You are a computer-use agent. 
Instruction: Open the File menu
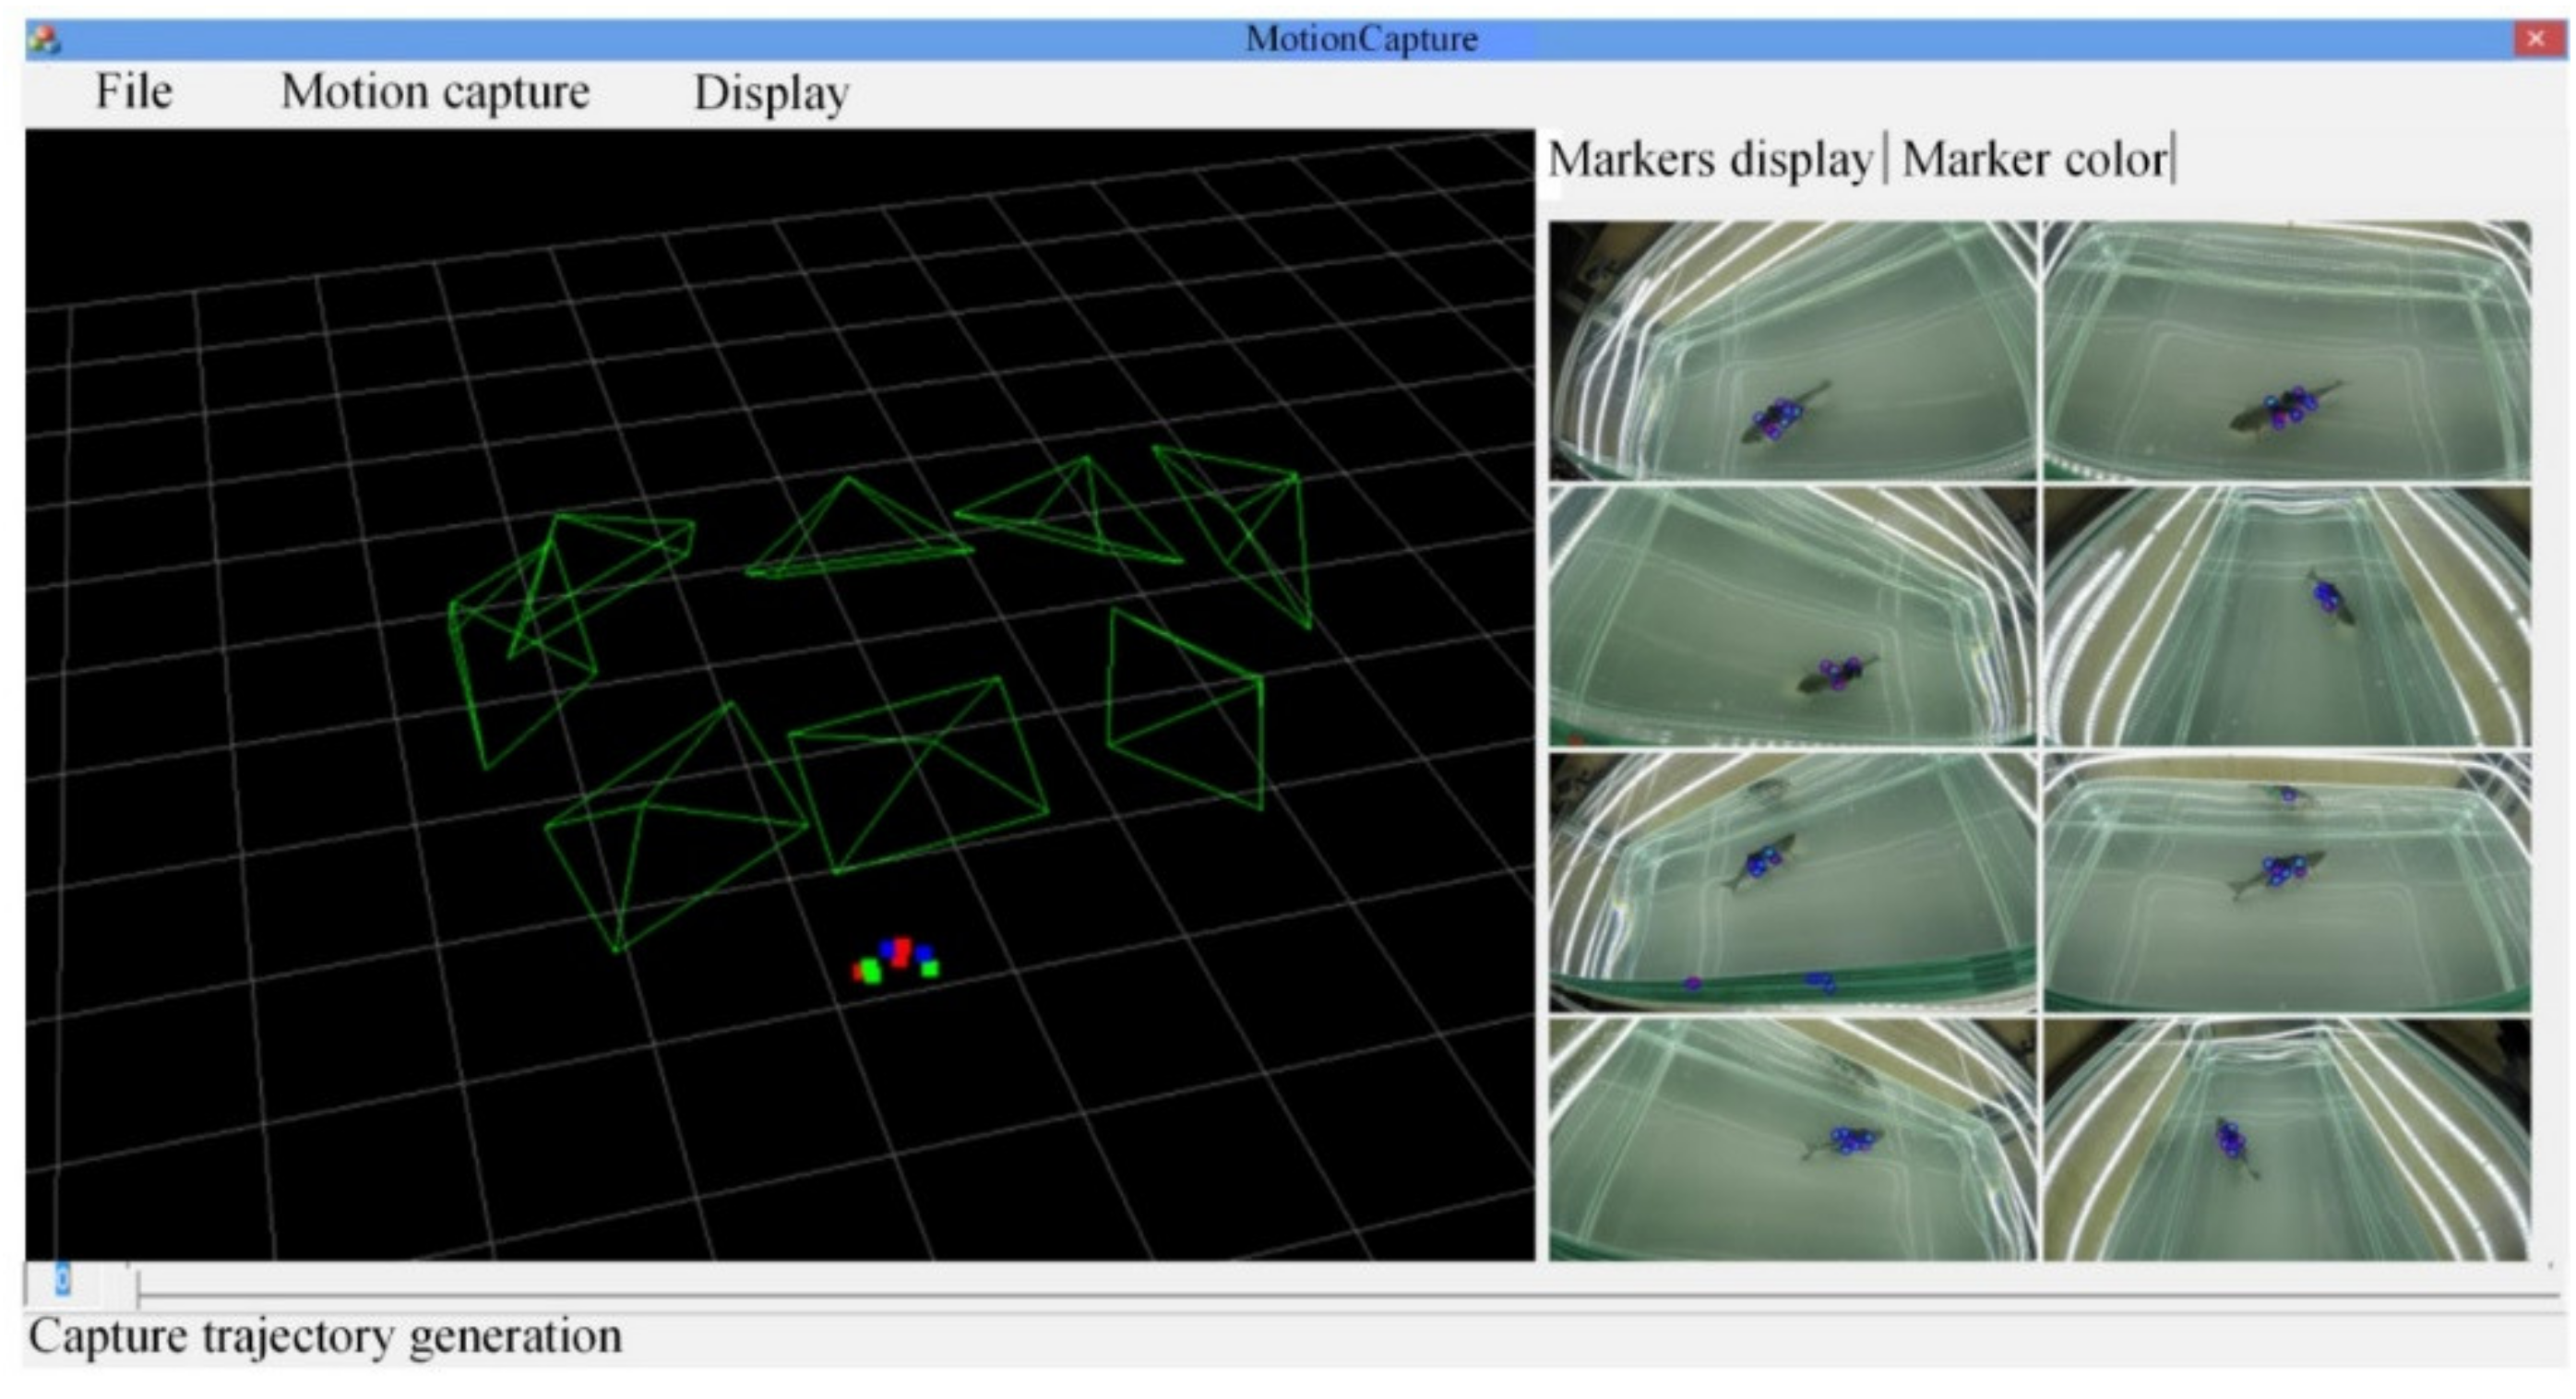[x=133, y=92]
